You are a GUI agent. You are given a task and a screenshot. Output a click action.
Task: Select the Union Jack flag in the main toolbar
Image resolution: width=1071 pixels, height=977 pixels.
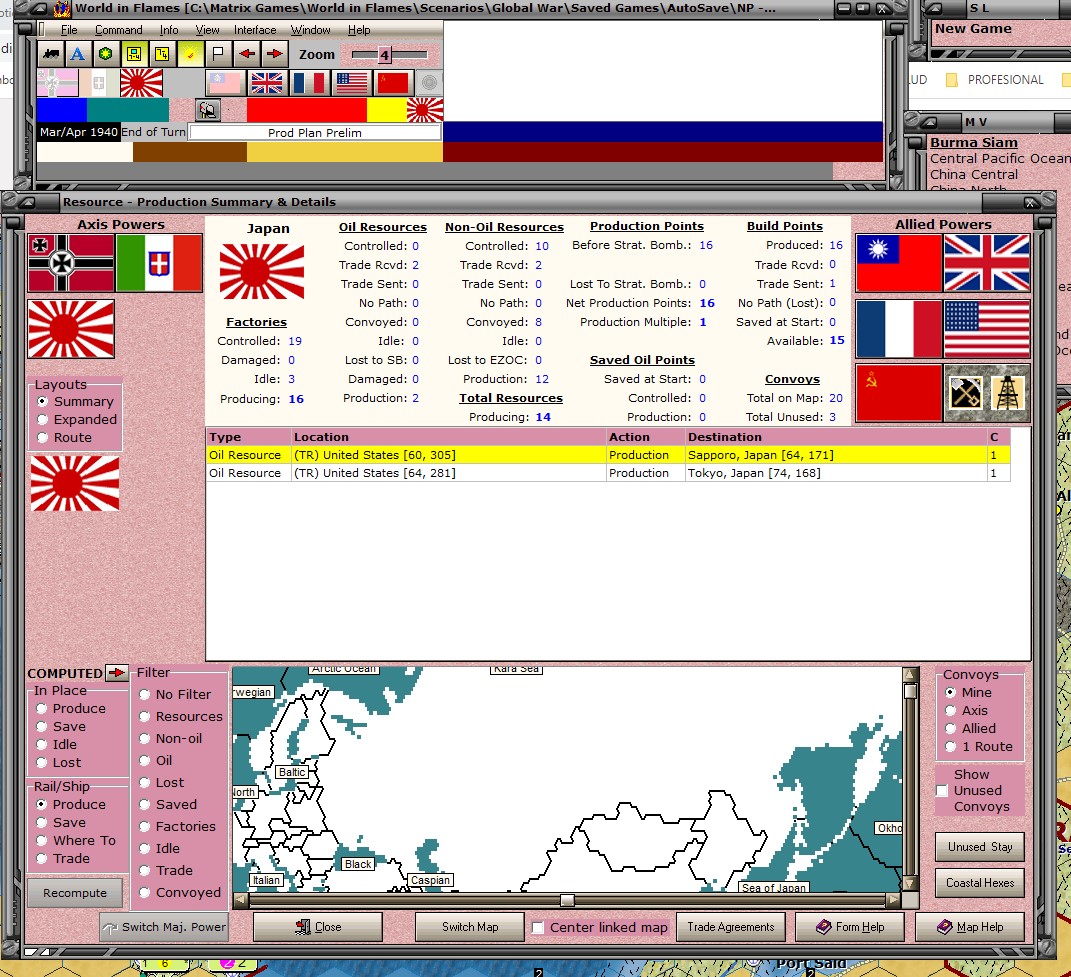point(266,83)
